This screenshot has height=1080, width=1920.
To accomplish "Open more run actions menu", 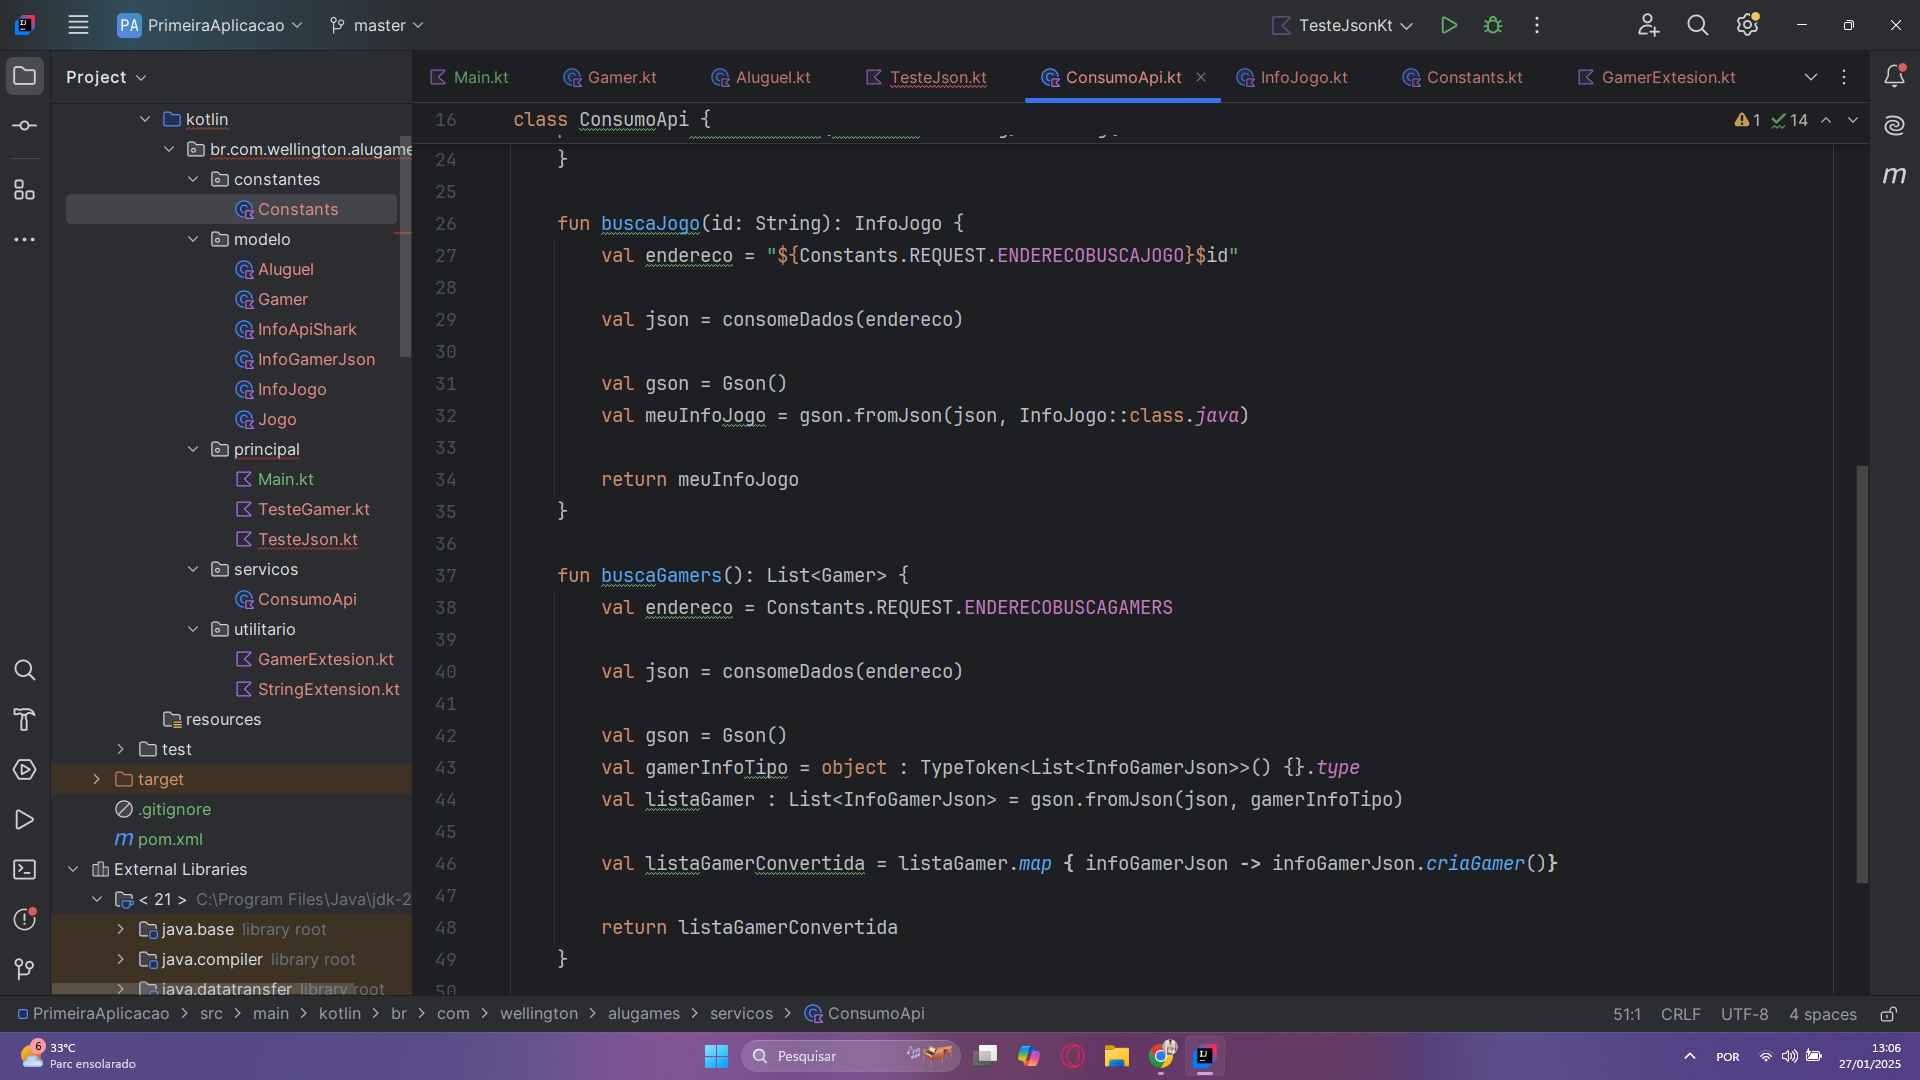I will [x=1537, y=25].
